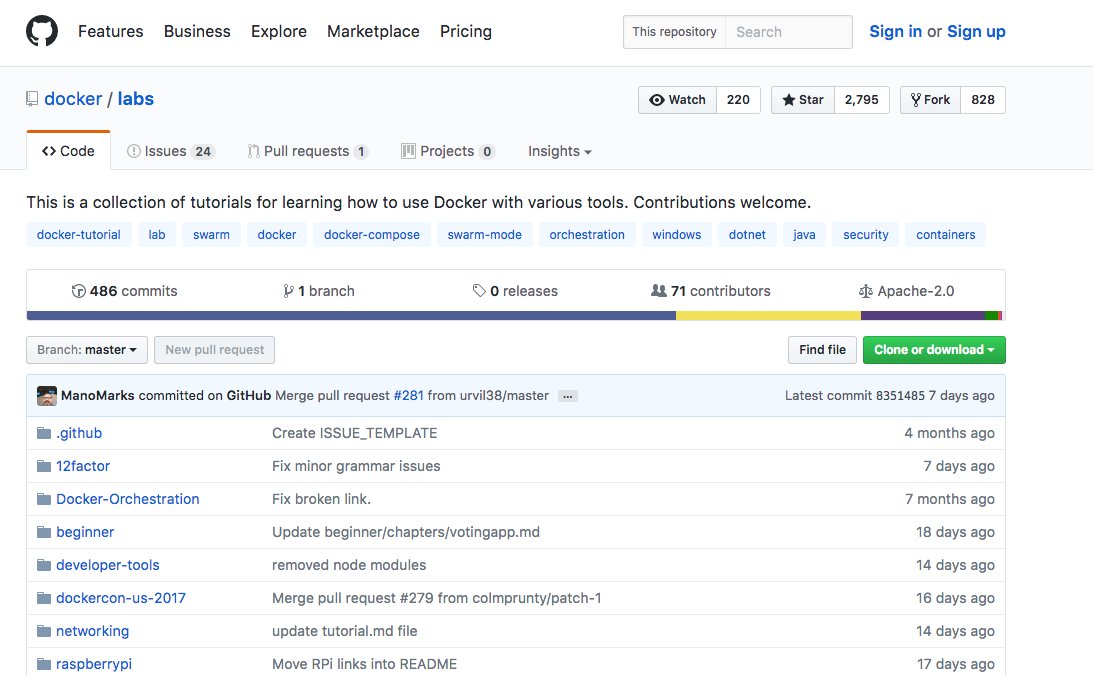Click the branch icon next to 1 branch

289,291
